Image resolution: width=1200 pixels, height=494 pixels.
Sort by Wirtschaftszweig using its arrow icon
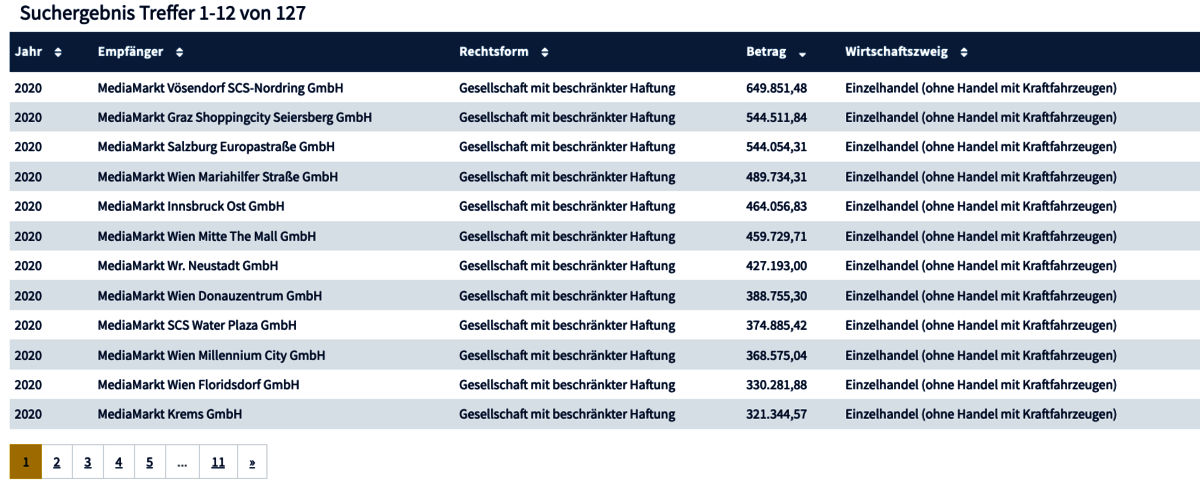coord(964,52)
